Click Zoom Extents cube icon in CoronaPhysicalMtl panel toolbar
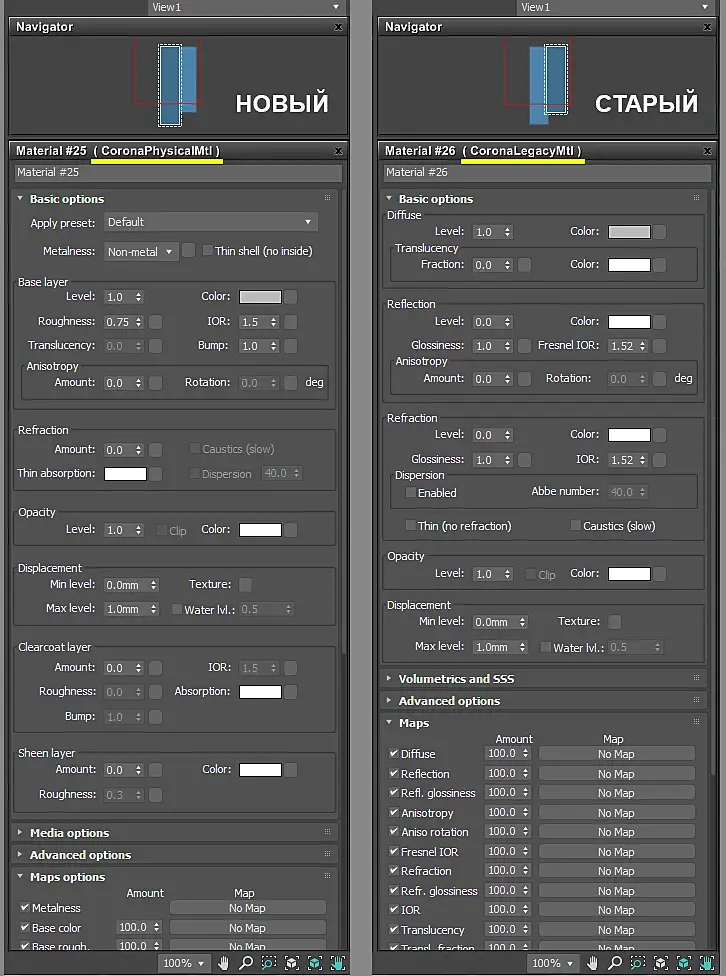Viewport: 726px width, 976px height. (x=291, y=963)
